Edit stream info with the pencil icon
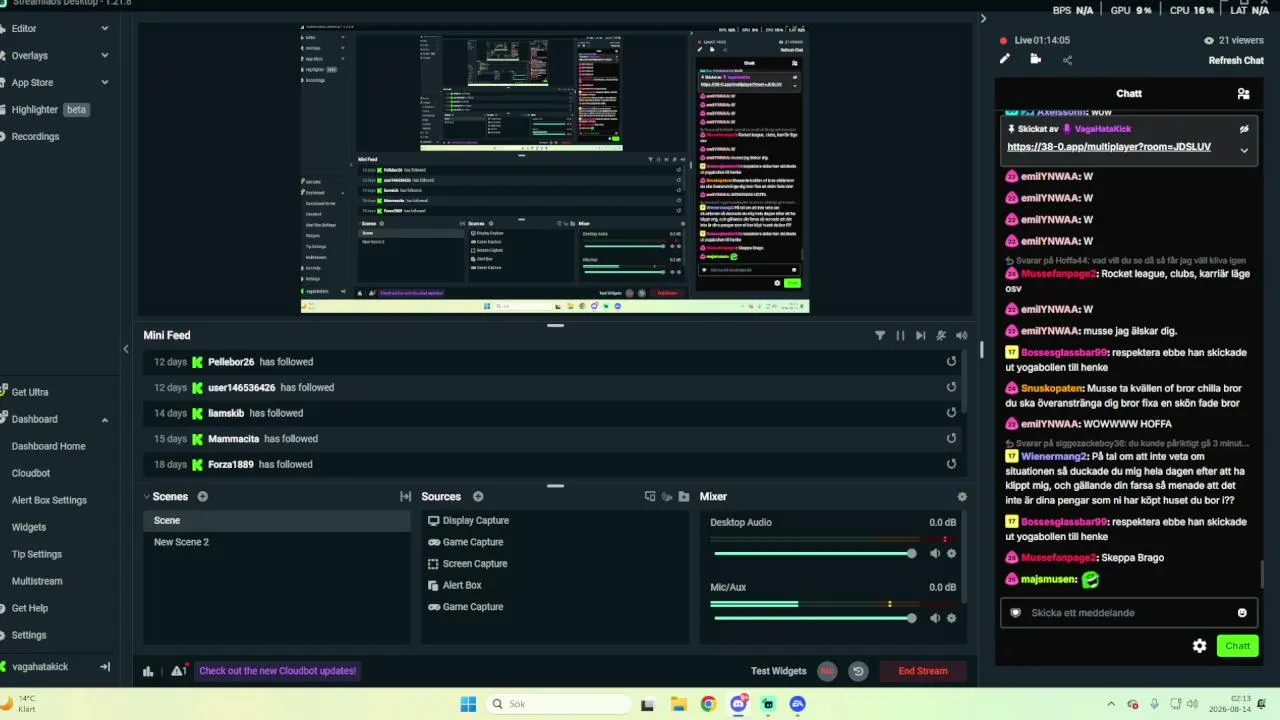 [1005, 59]
